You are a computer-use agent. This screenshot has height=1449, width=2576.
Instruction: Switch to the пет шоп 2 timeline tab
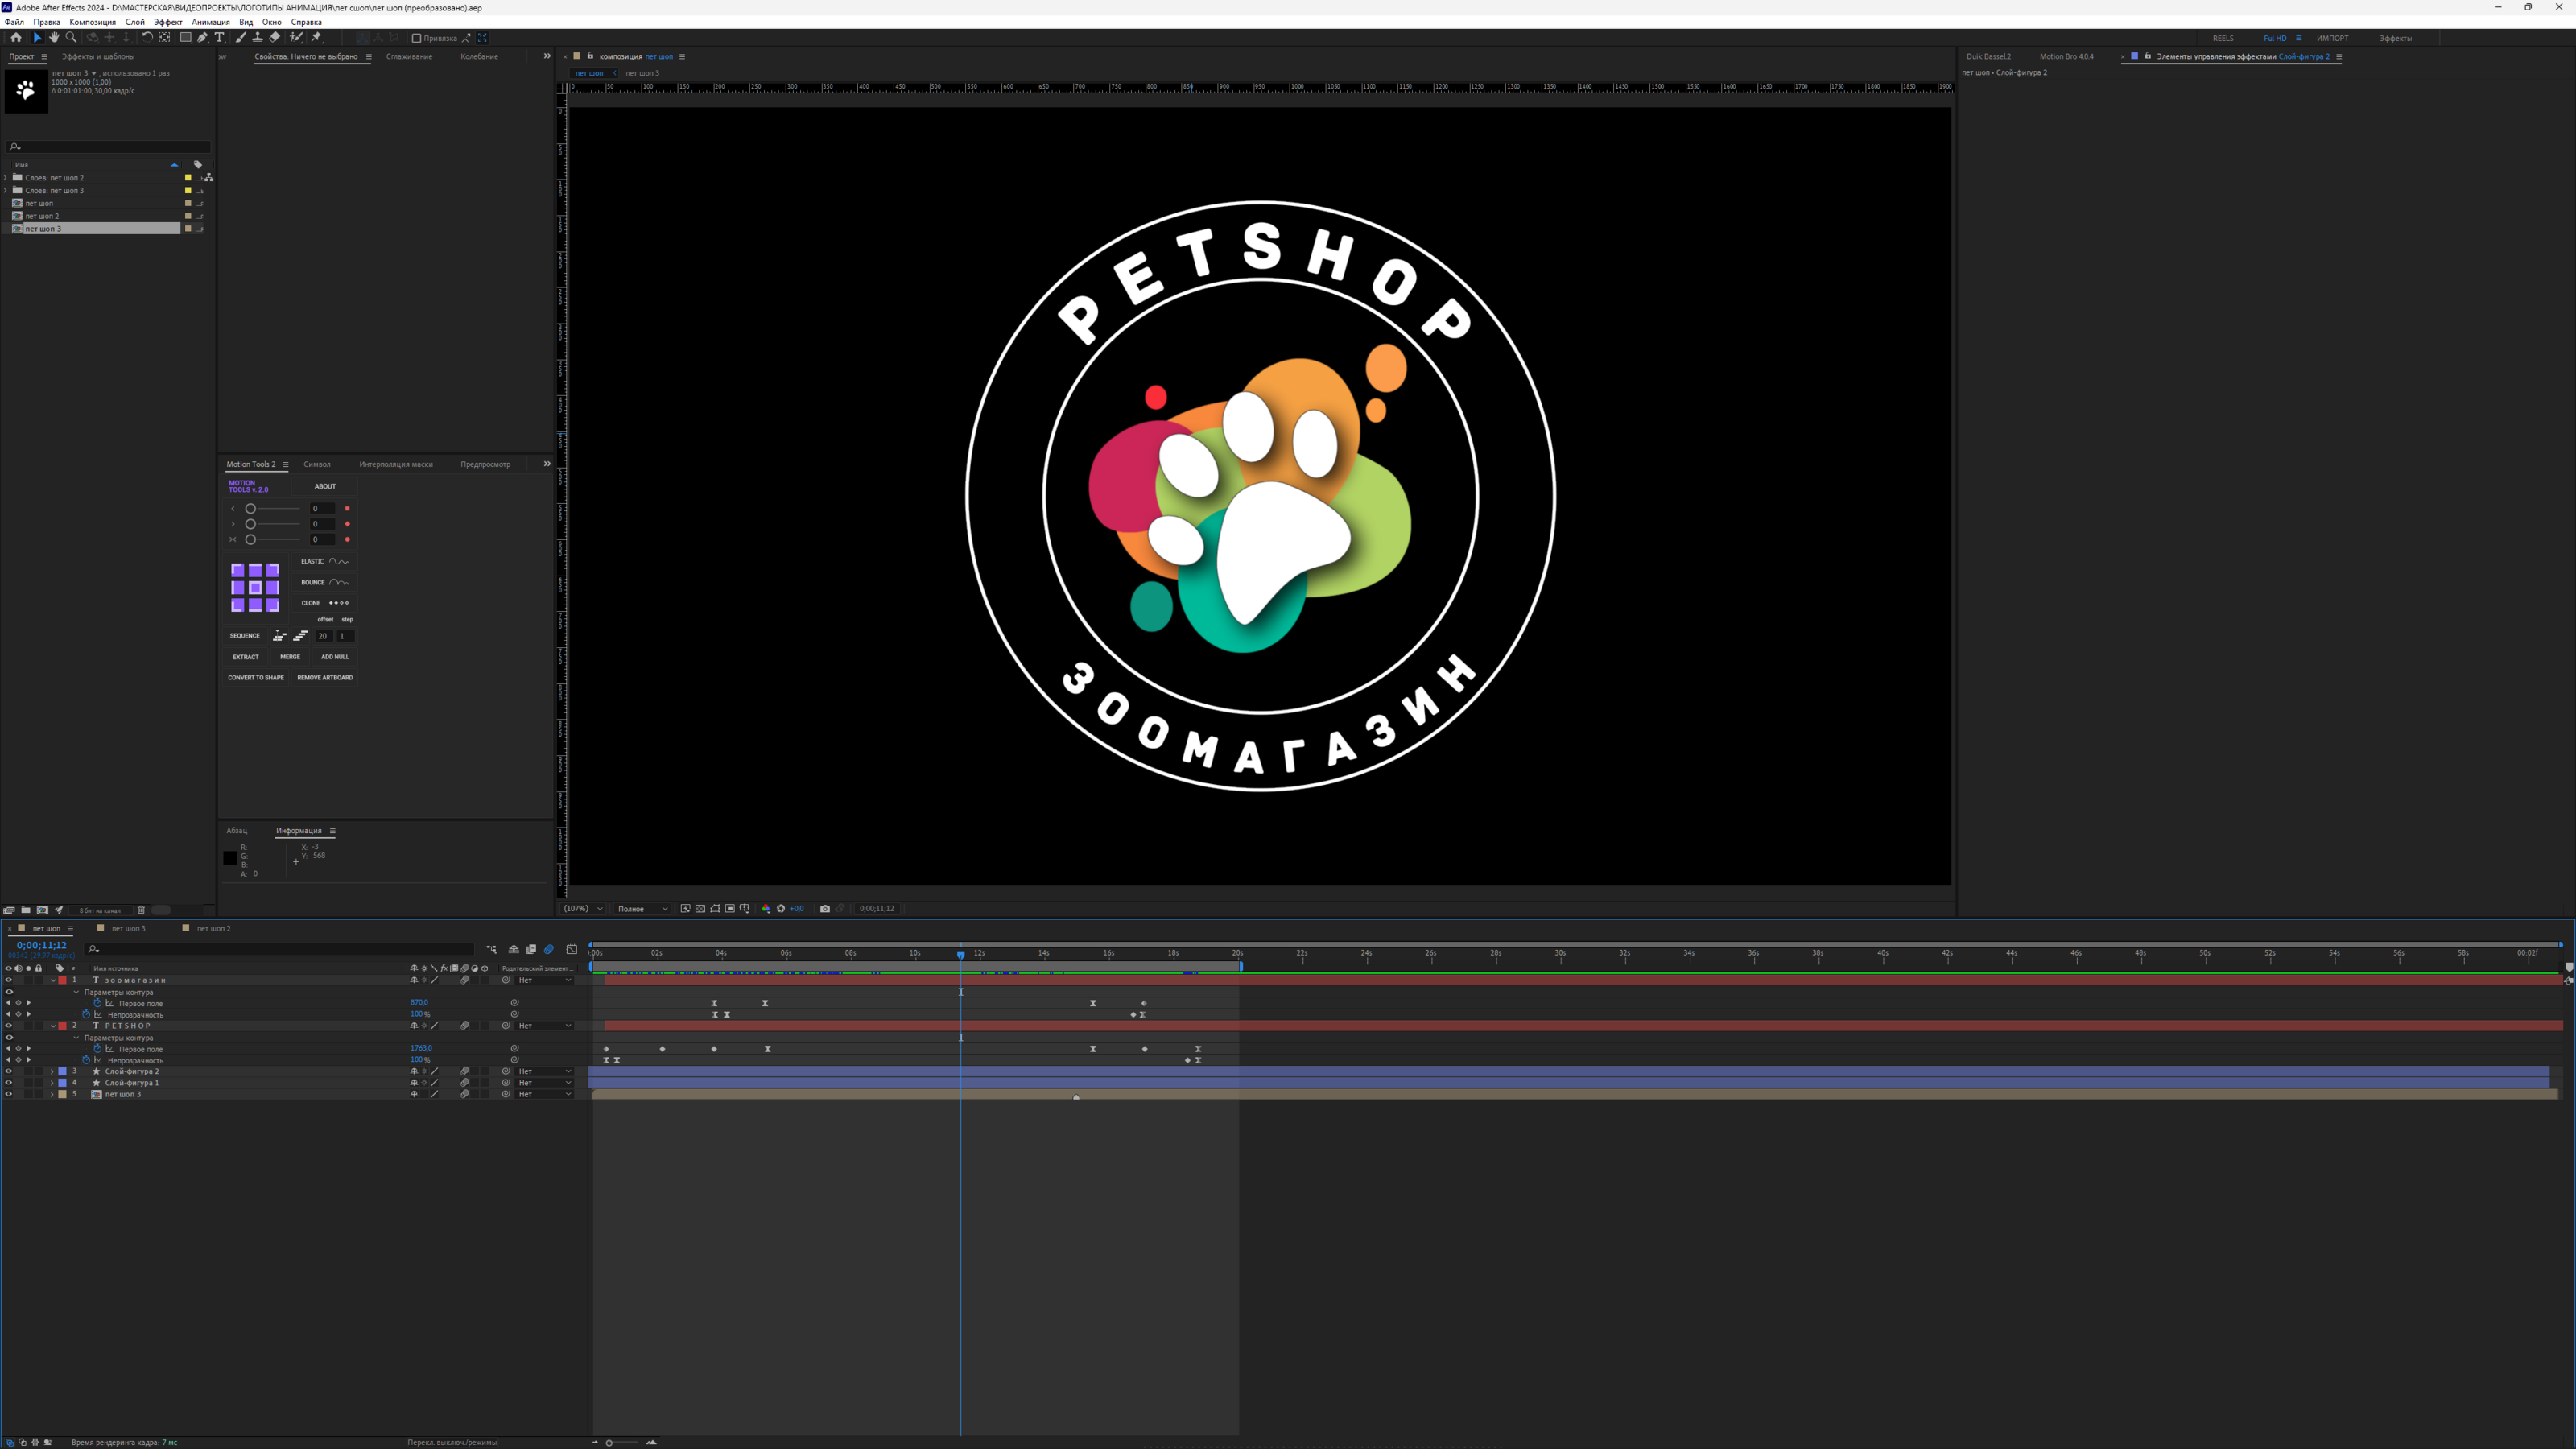(x=213, y=929)
